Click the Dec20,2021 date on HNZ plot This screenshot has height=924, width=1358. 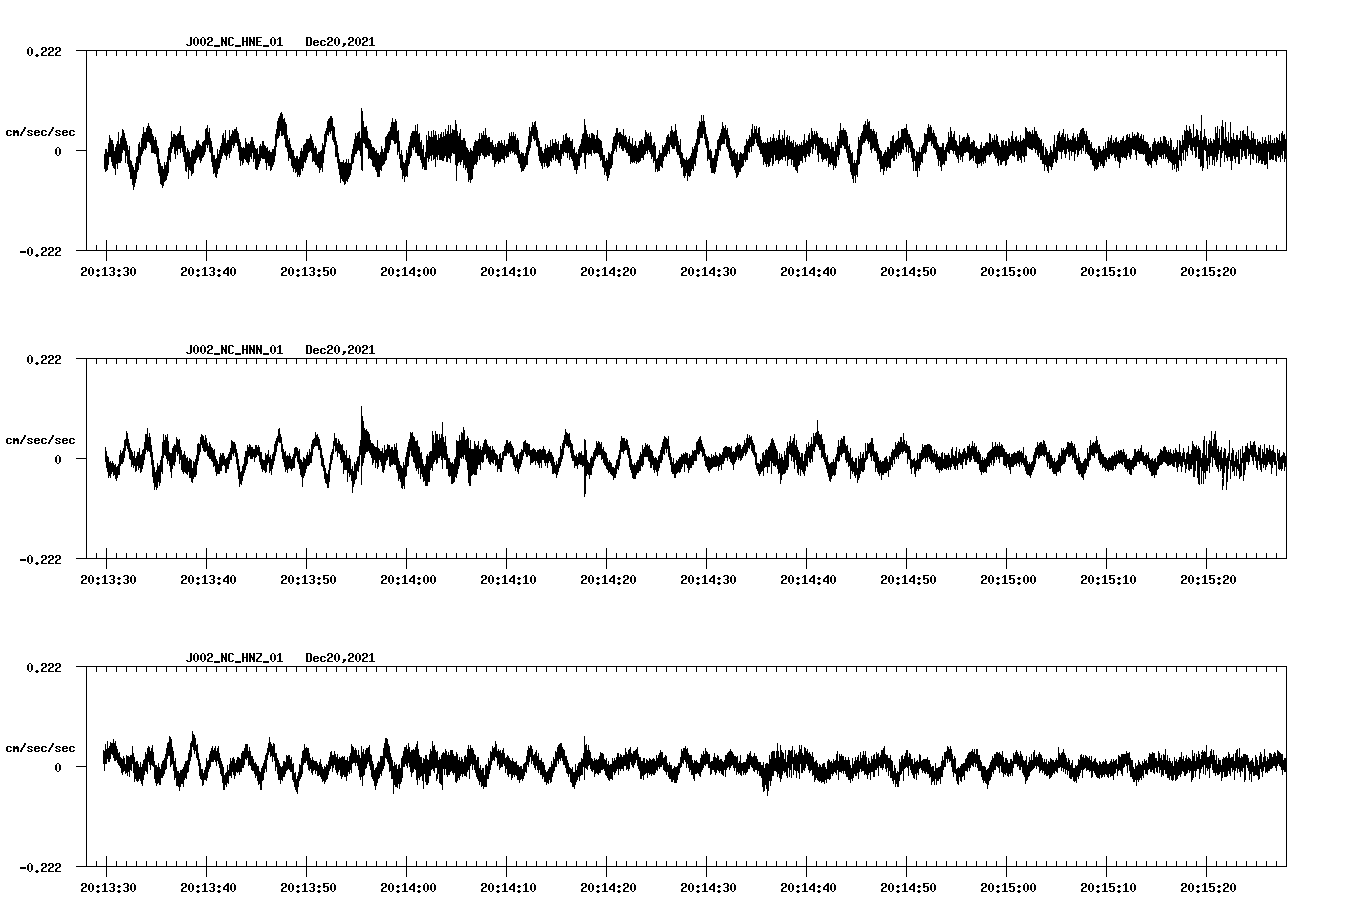pos(340,658)
